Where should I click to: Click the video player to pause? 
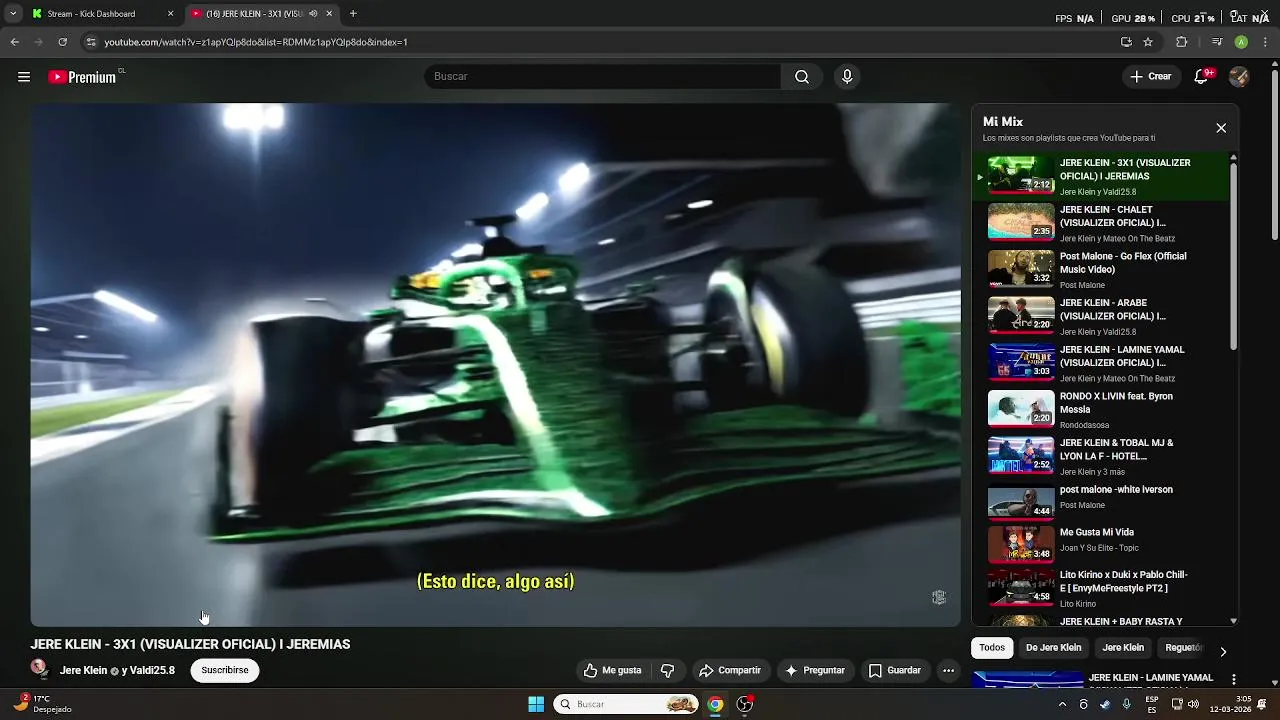[495, 365]
